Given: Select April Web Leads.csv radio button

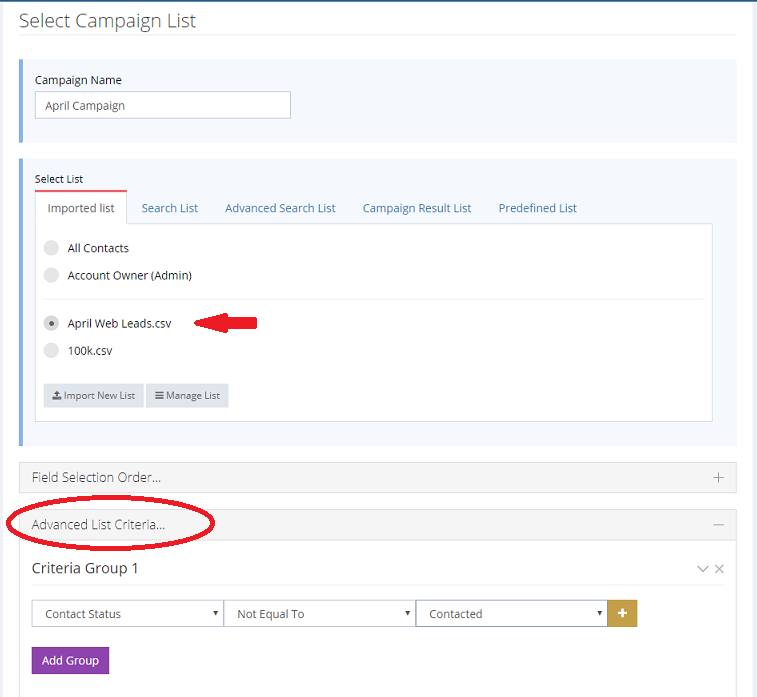Looking at the screenshot, I should [52, 324].
